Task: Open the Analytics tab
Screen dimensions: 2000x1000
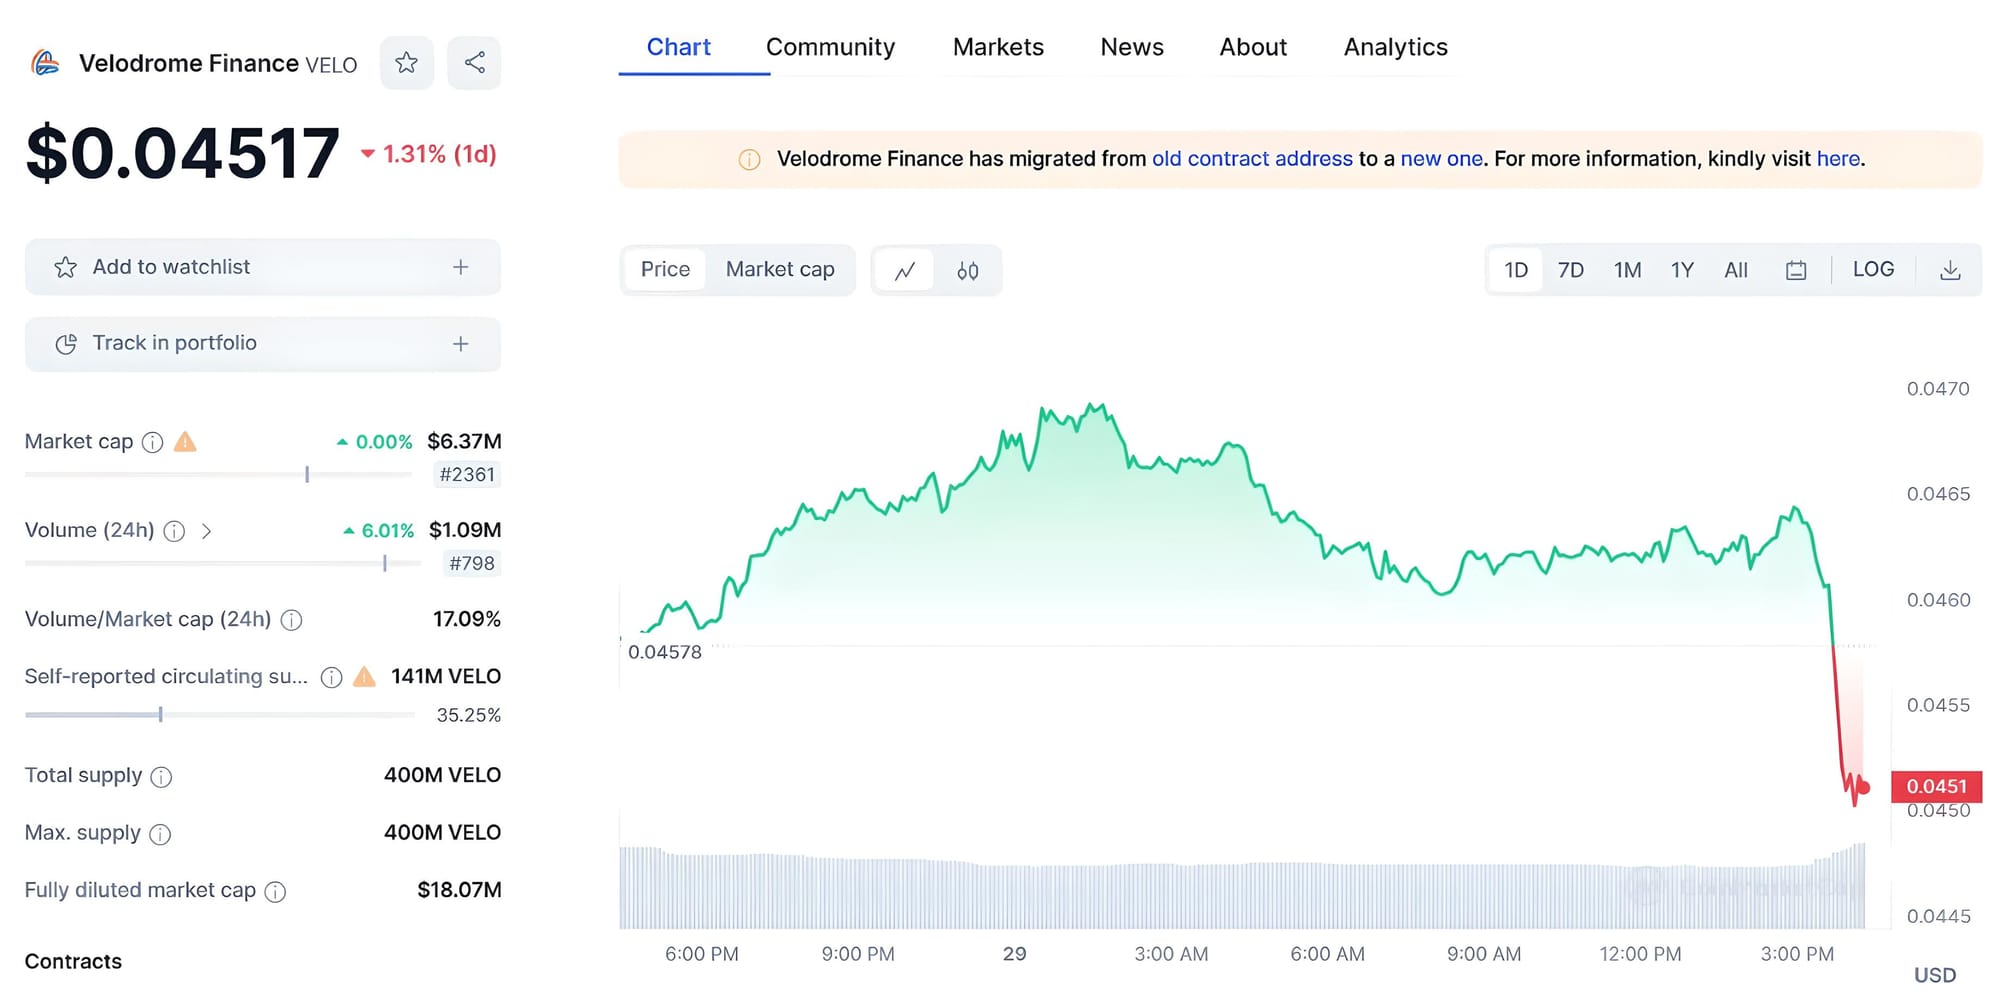Action: (1396, 47)
